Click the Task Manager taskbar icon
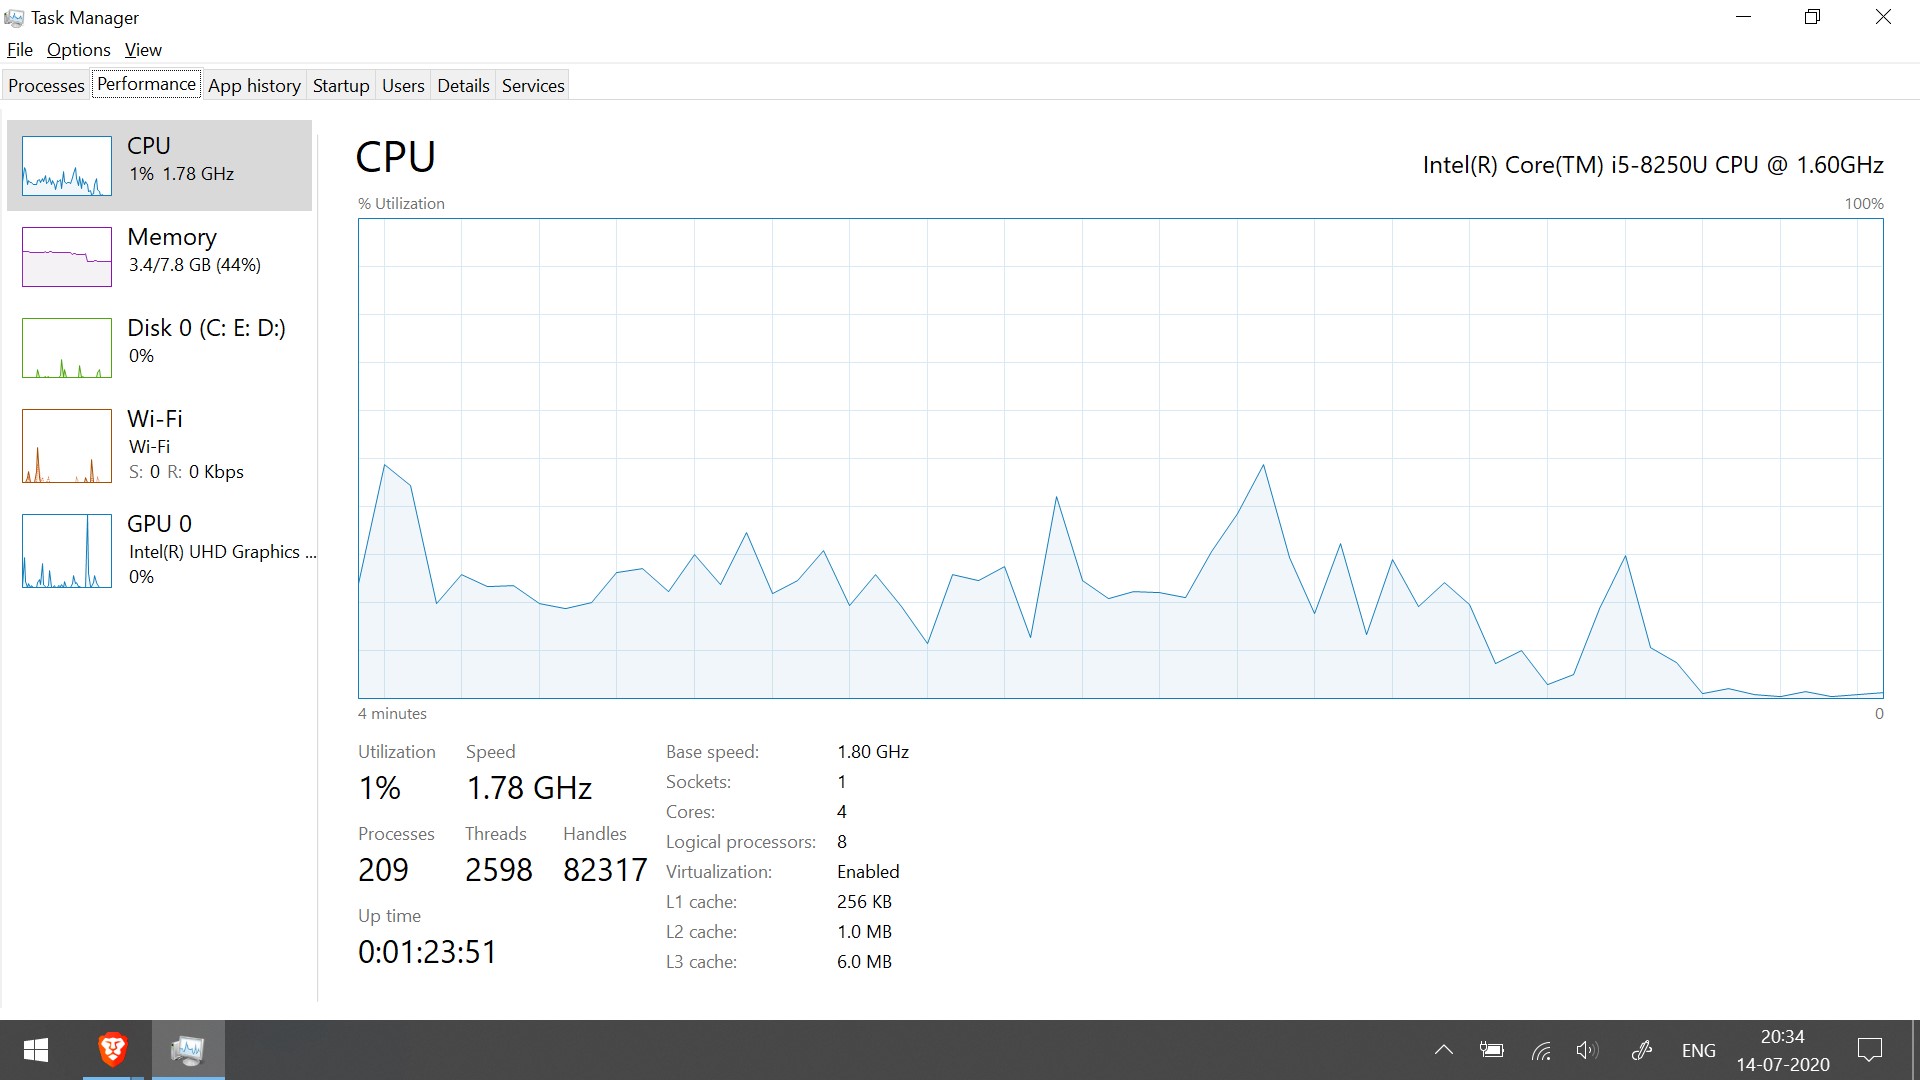1920x1080 pixels. click(188, 1050)
